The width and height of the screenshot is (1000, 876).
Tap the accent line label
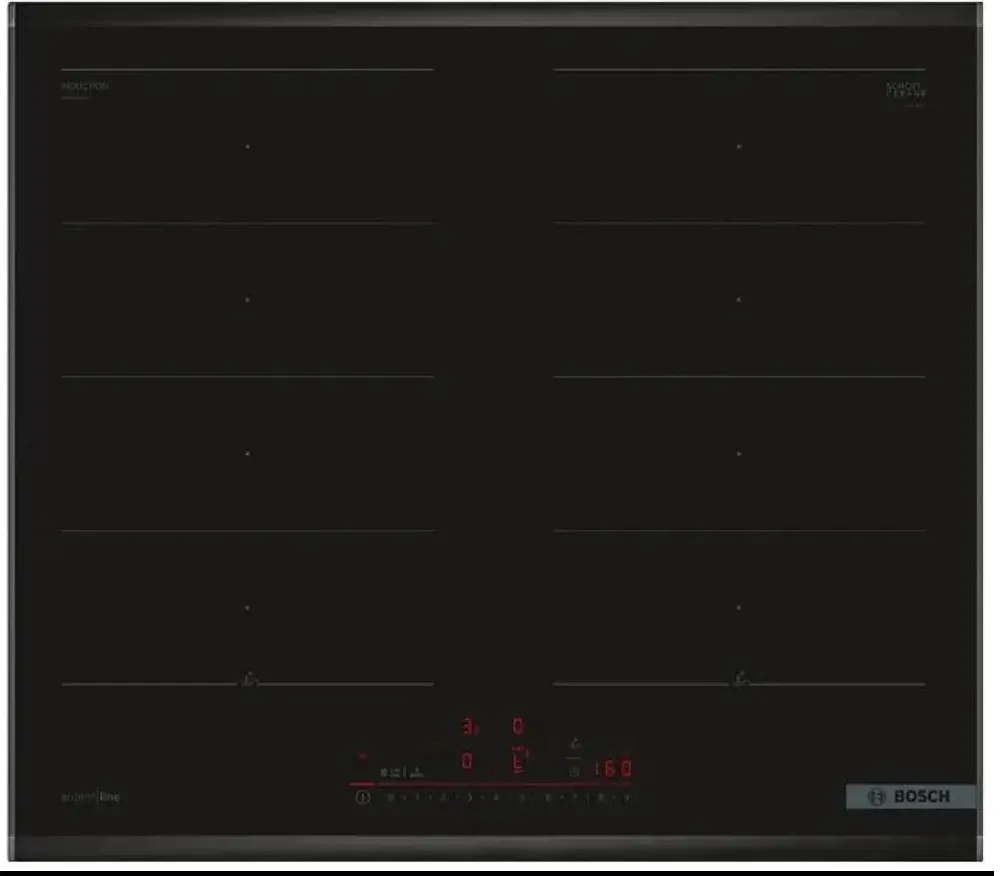click(x=91, y=797)
